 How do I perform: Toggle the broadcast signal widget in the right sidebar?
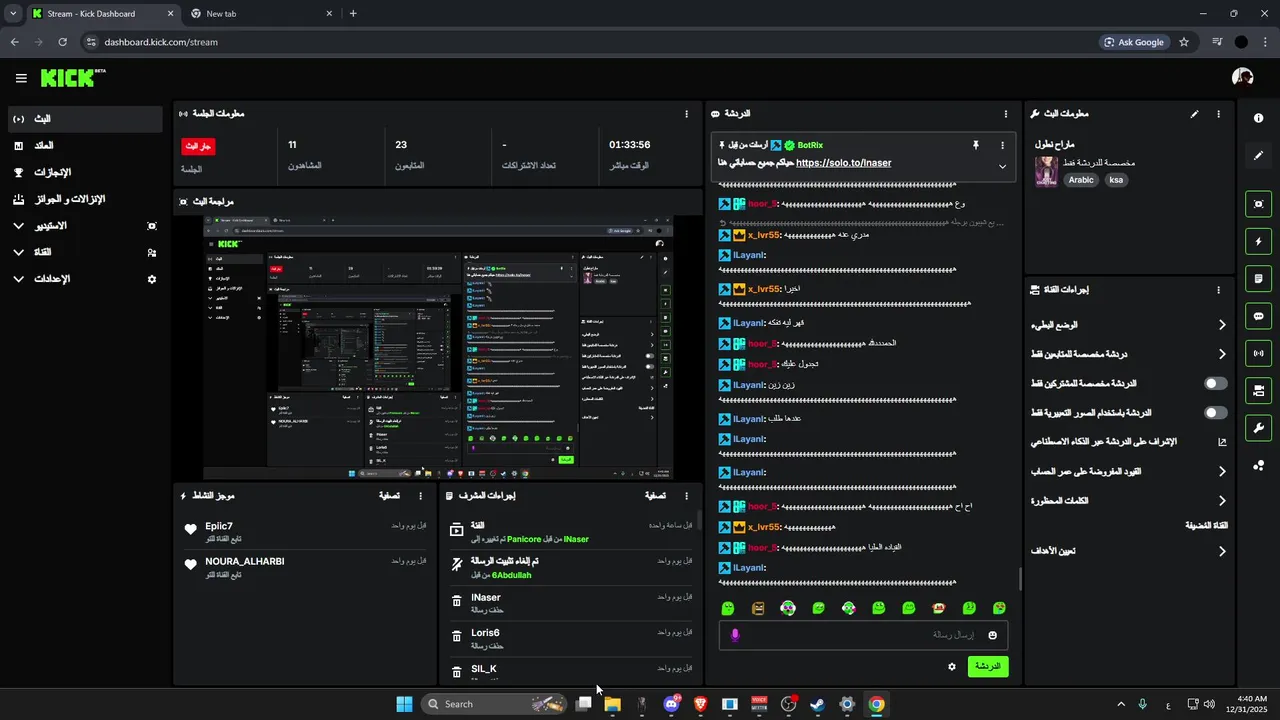1258,353
